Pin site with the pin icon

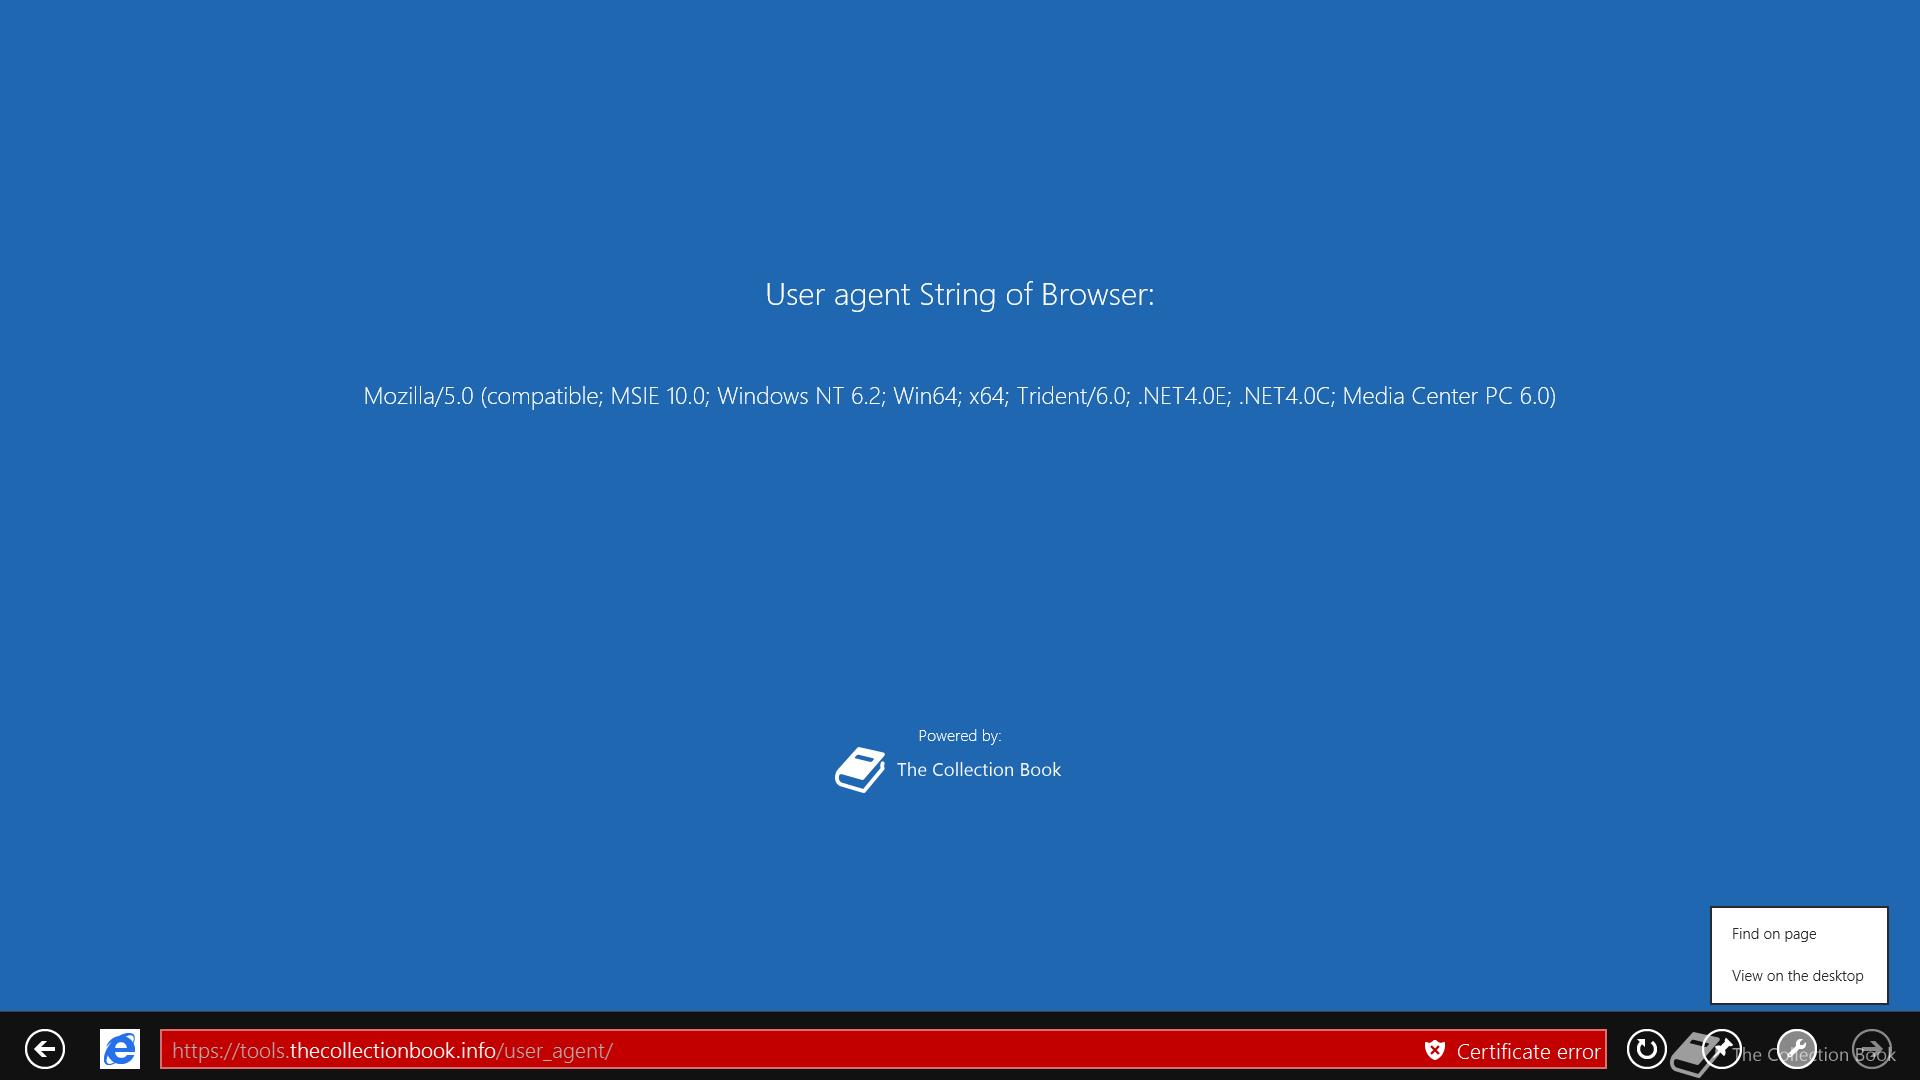coord(1722,1049)
